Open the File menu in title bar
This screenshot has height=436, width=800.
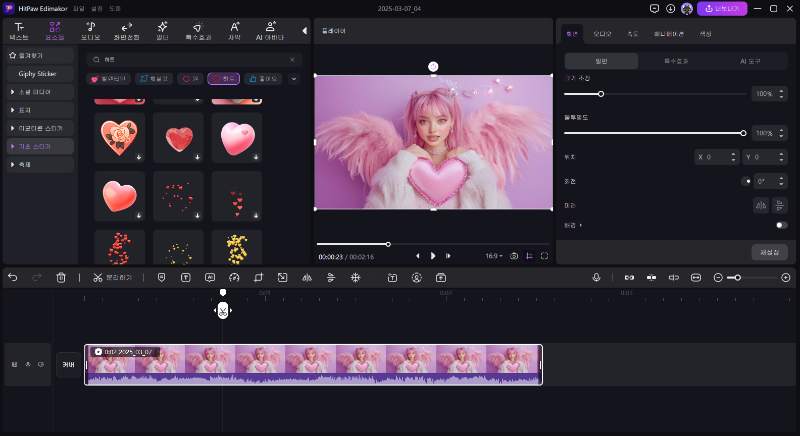[x=79, y=8]
